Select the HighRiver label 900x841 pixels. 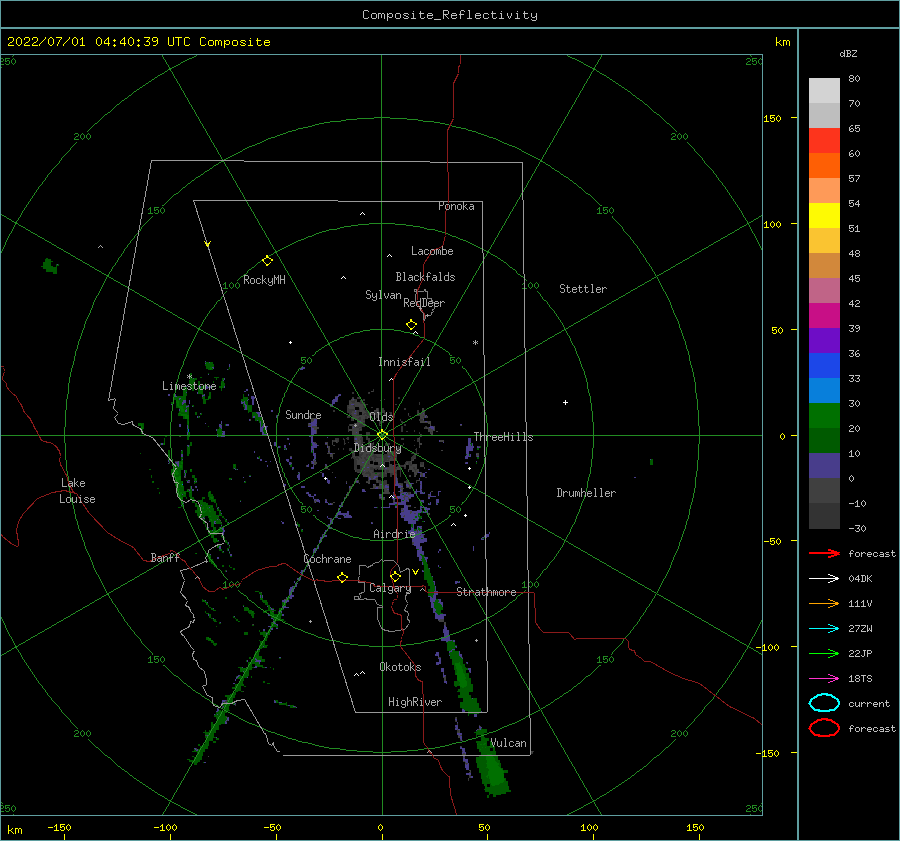pos(415,702)
